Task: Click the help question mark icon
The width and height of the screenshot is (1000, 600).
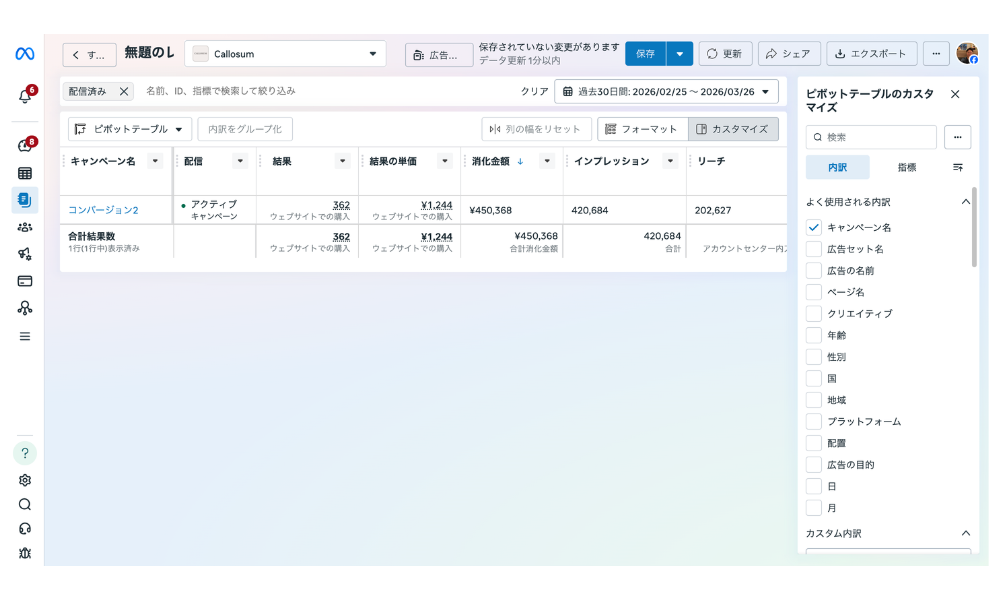Action: (23, 452)
